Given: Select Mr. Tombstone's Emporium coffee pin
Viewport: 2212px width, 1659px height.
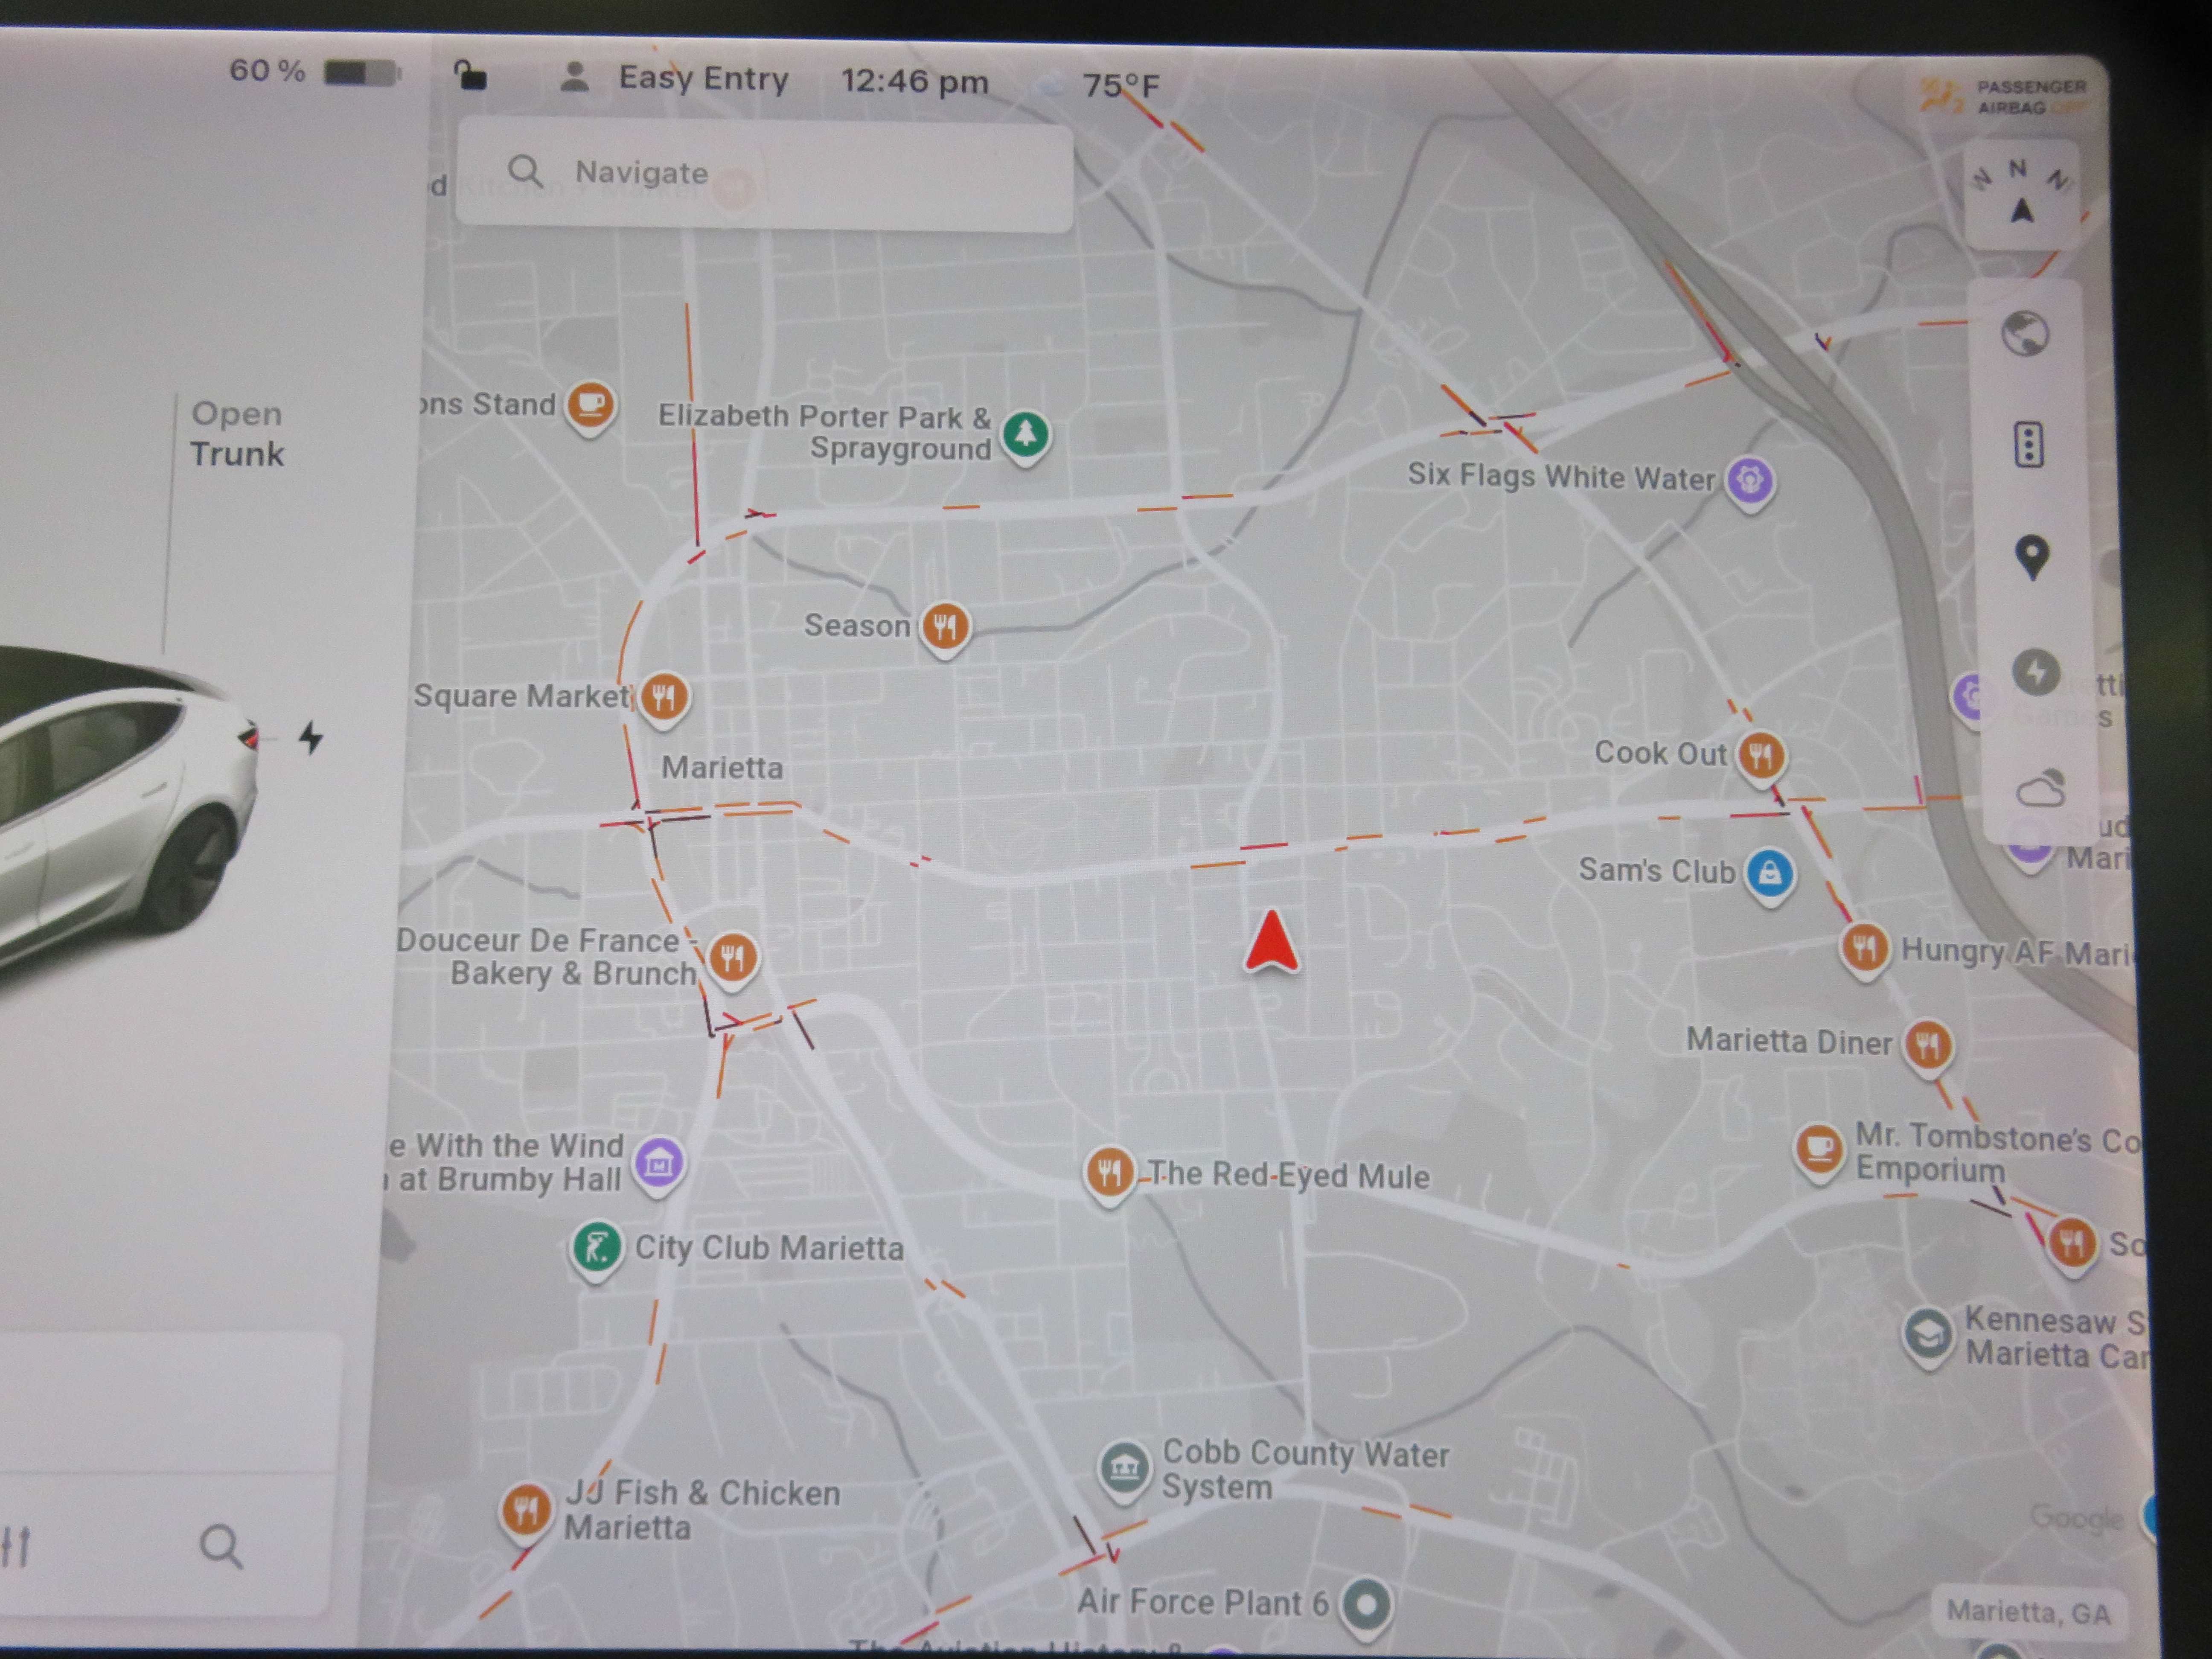Looking at the screenshot, I should pos(1819,1150).
